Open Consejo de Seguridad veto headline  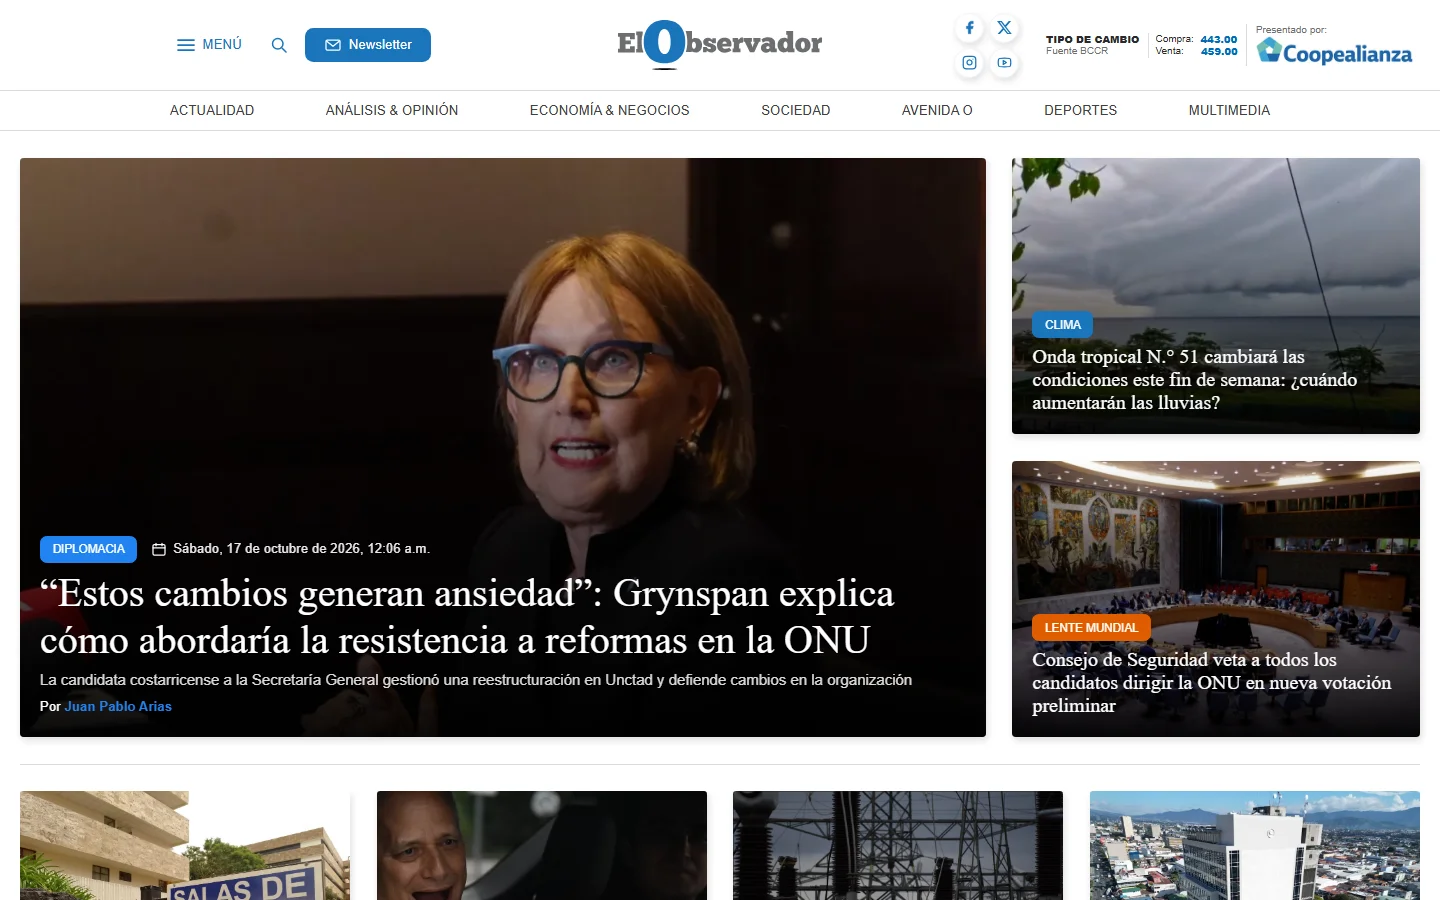tap(1212, 683)
